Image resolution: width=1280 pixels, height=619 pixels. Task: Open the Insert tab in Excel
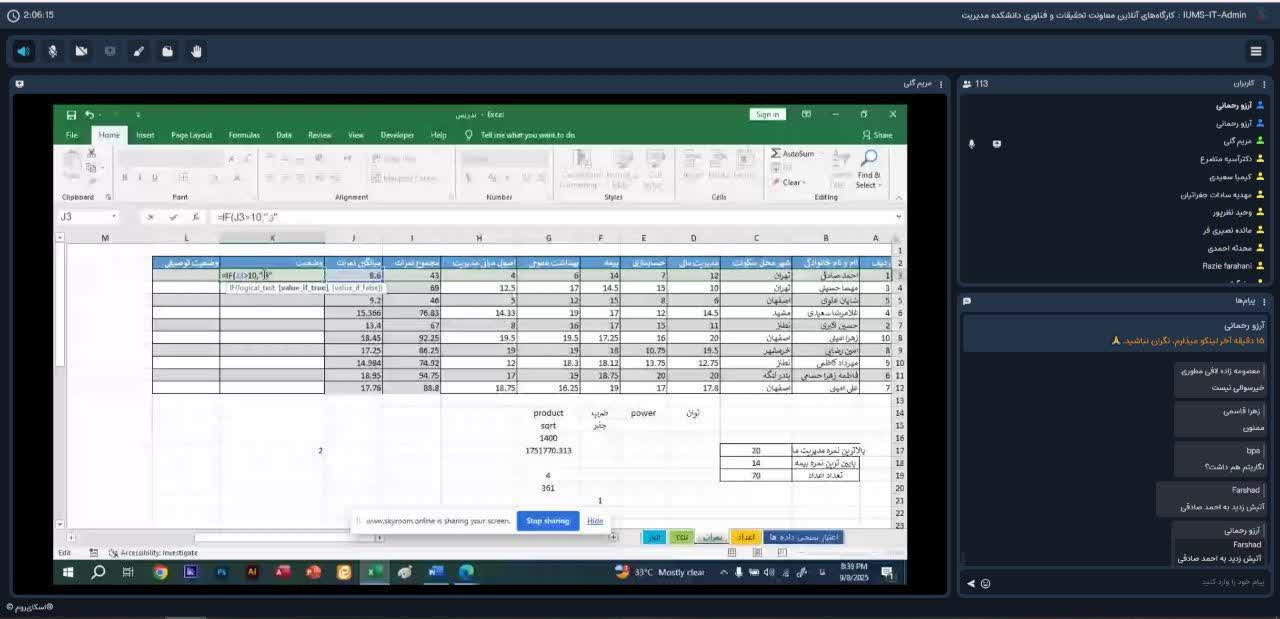click(145, 135)
